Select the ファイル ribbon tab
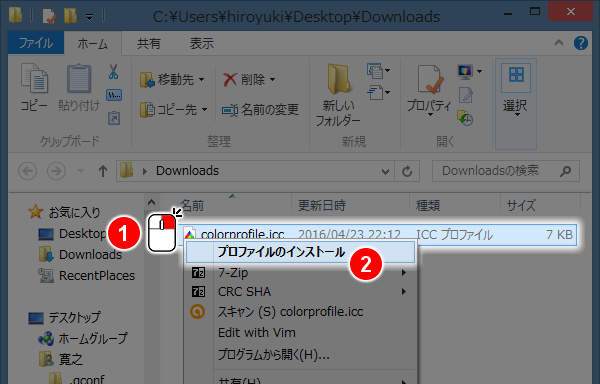This screenshot has height=384, width=600. pos(36,43)
